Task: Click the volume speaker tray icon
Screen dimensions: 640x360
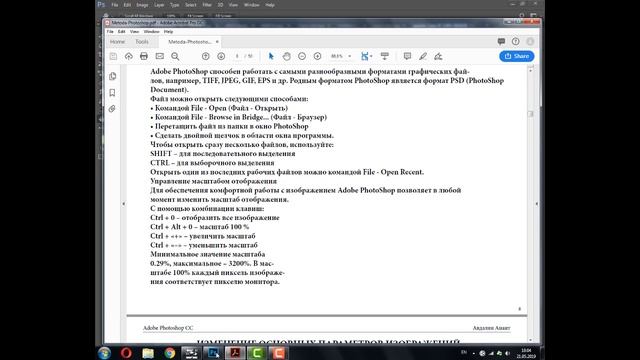Action: (507, 353)
